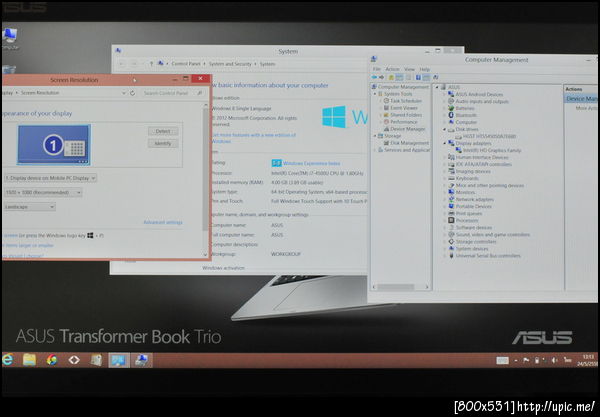The height and width of the screenshot is (417, 600).
Task: Open the Action menu in Computer Management
Action: click(392, 69)
